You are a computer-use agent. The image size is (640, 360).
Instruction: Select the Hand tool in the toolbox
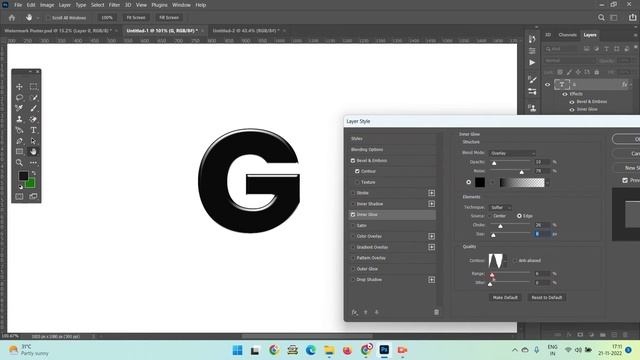33,151
